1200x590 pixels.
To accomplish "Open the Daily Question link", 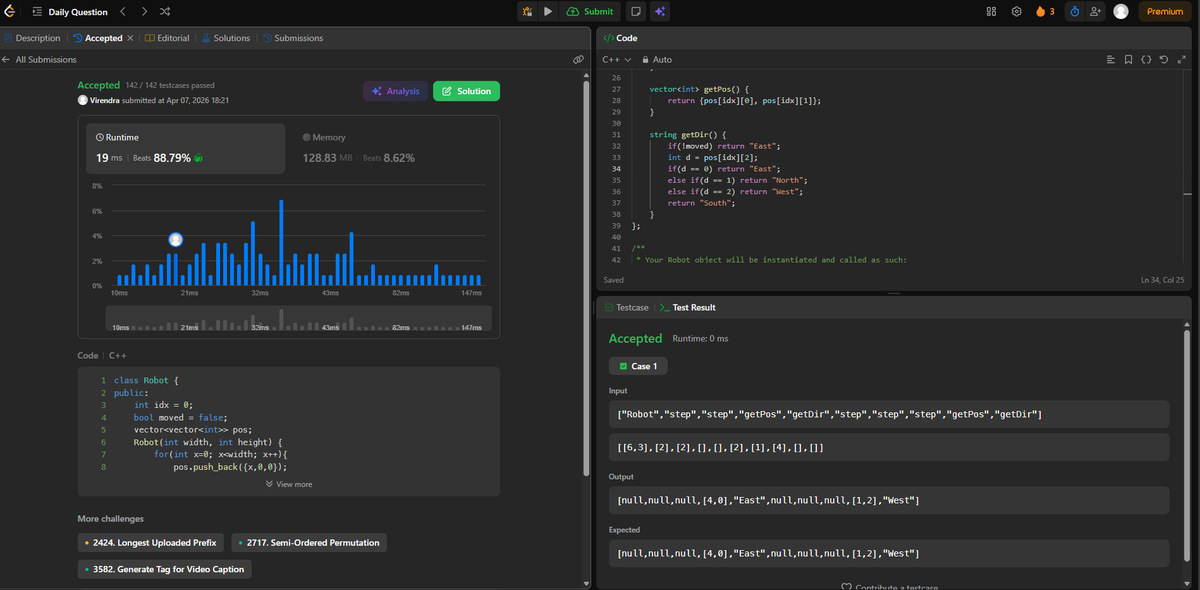I will click(x=78, y=12).
